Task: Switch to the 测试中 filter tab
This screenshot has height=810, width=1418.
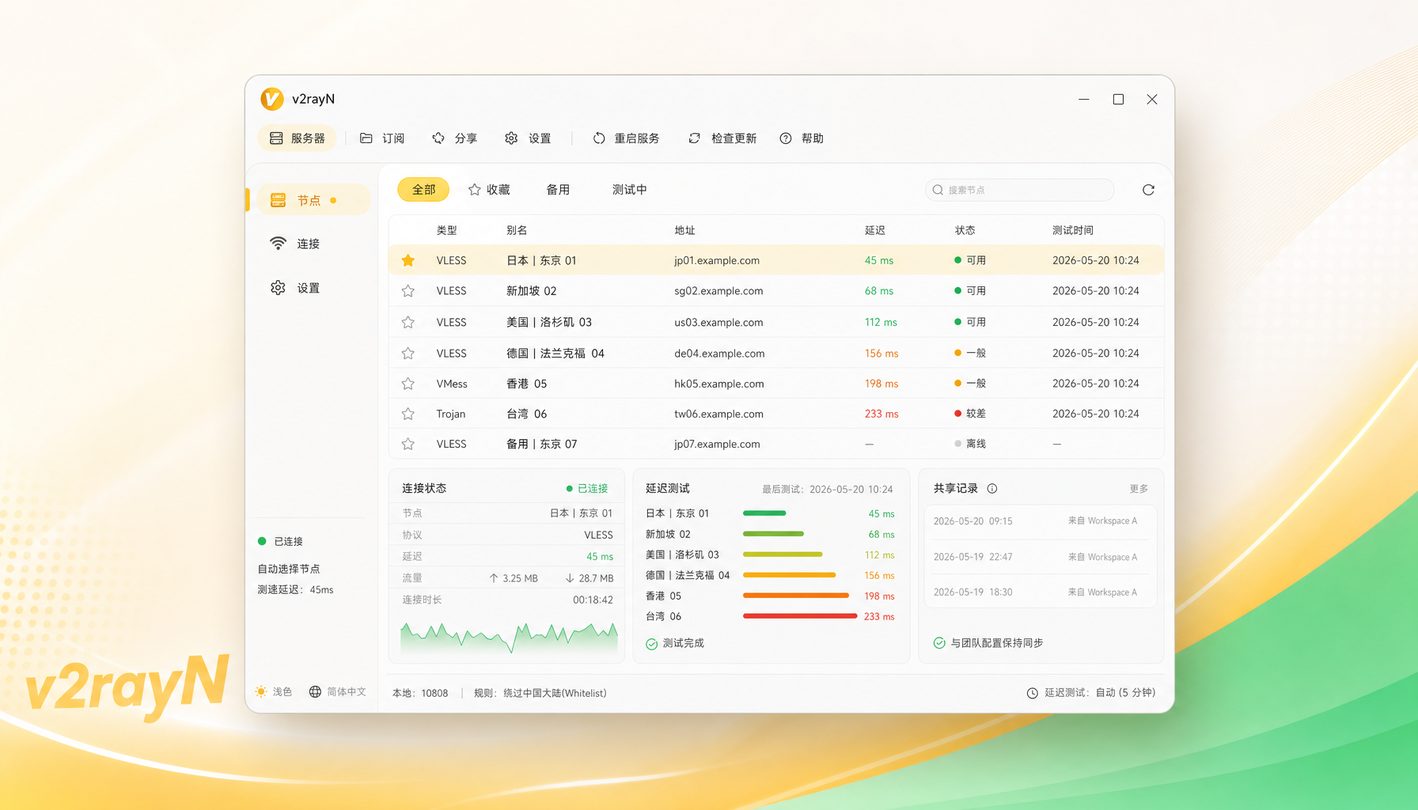Action: click(630, 190)
